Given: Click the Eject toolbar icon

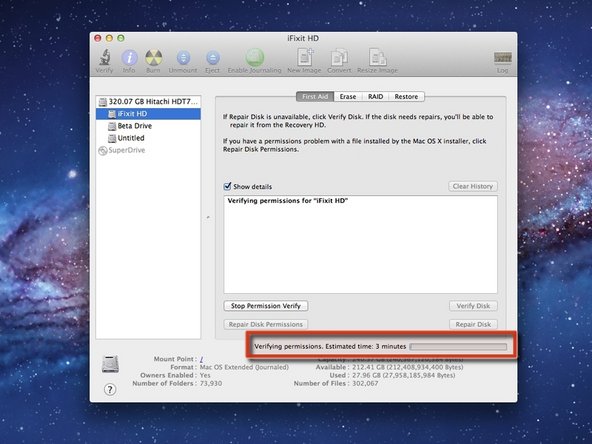Looking at the screenshot, I should click(x=213, y=58).
